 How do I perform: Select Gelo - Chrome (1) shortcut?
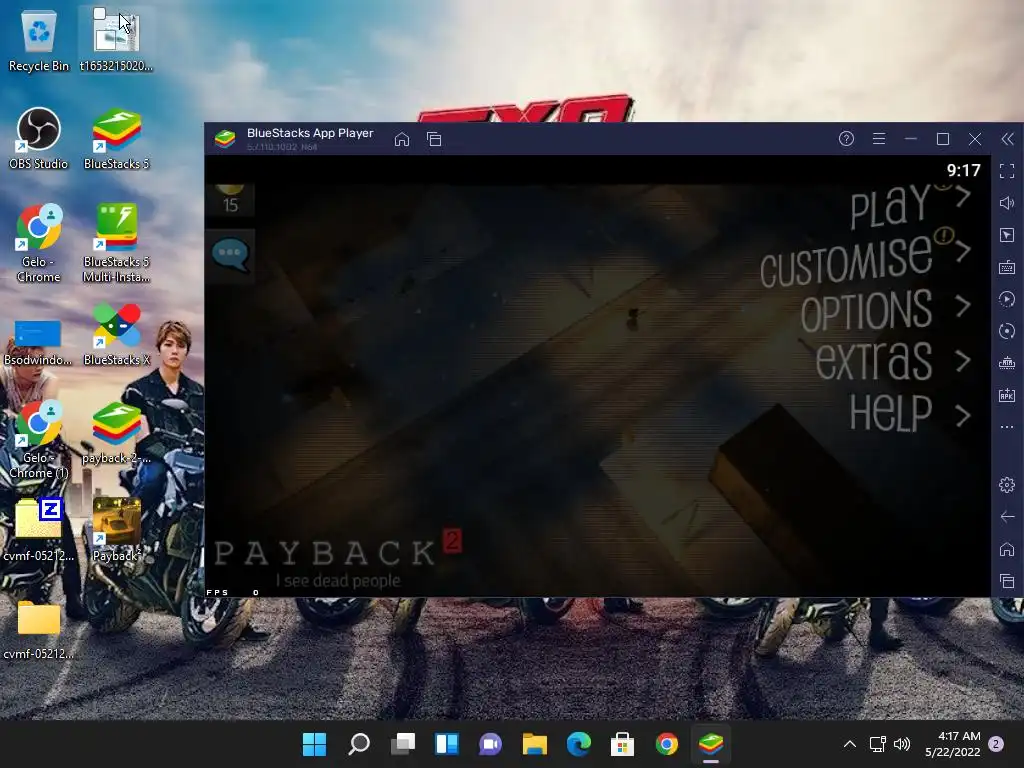tap(39, 440)
